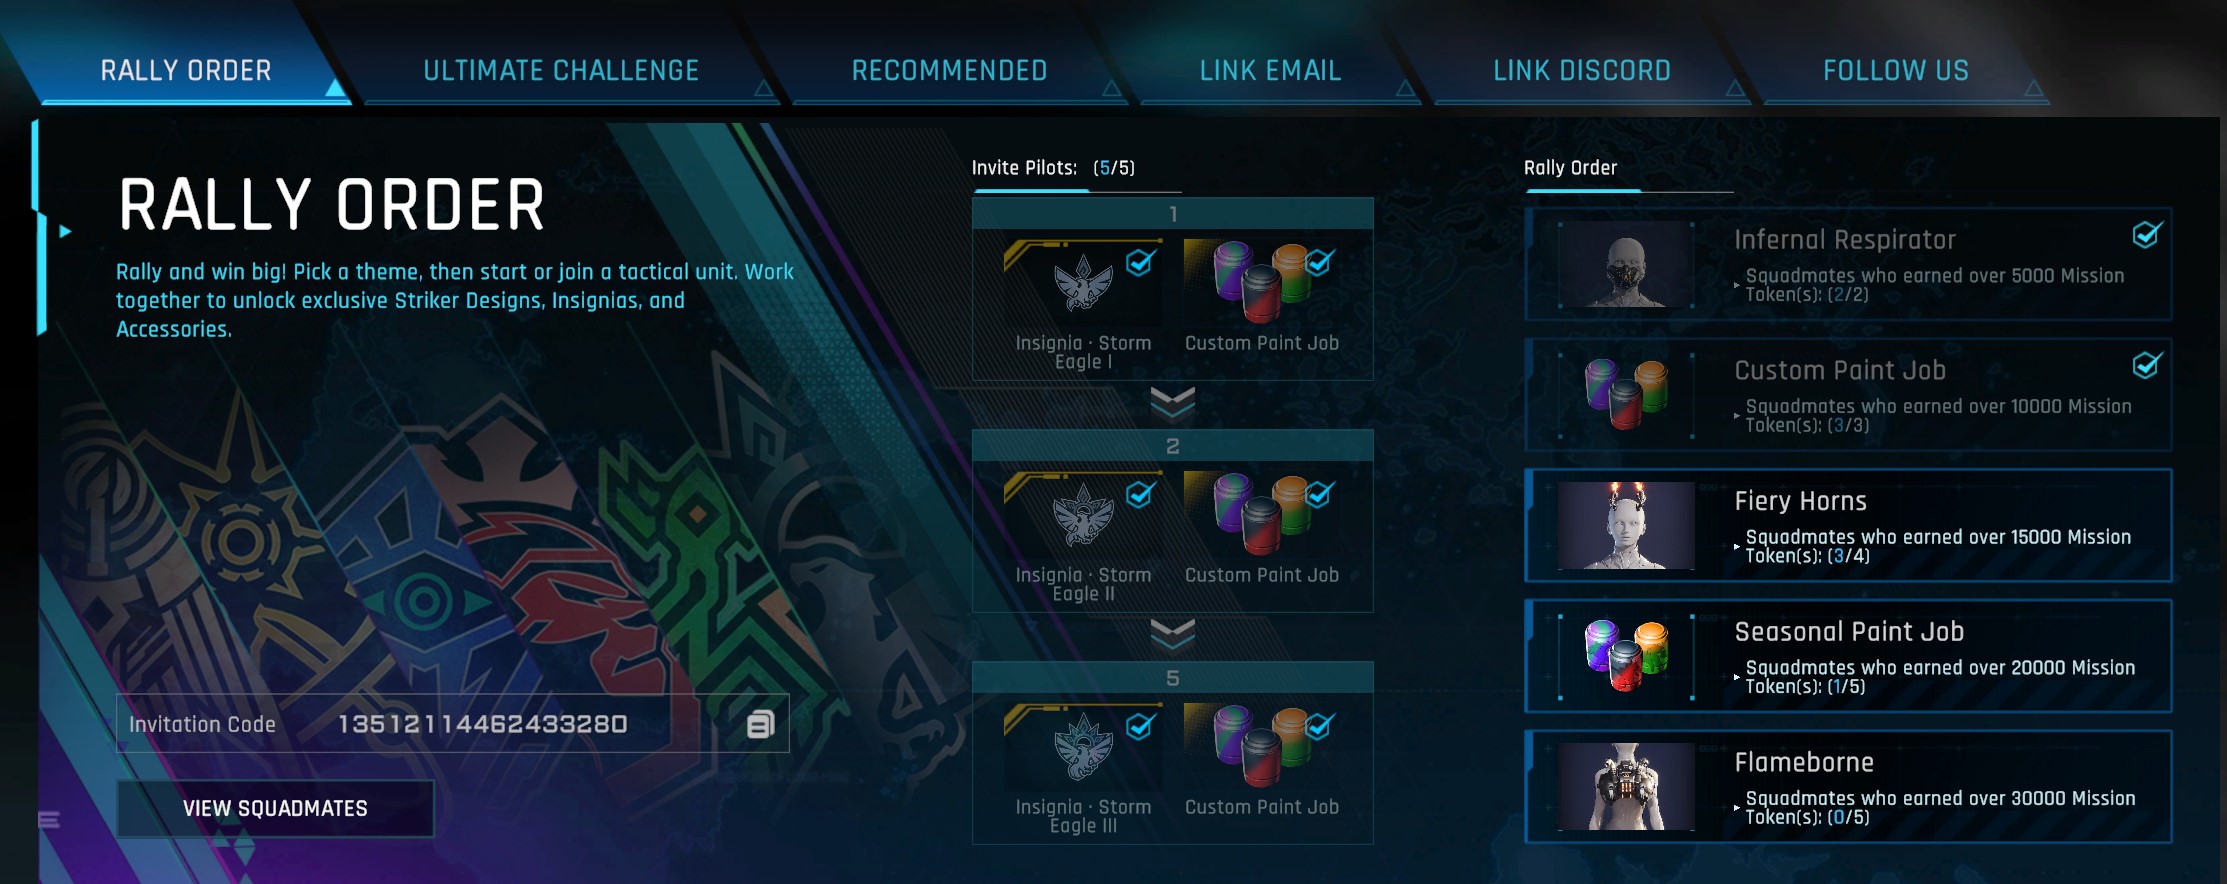
Task: Click the tier 1 Custom Paint Job cans
Action: click(1262, 282)
